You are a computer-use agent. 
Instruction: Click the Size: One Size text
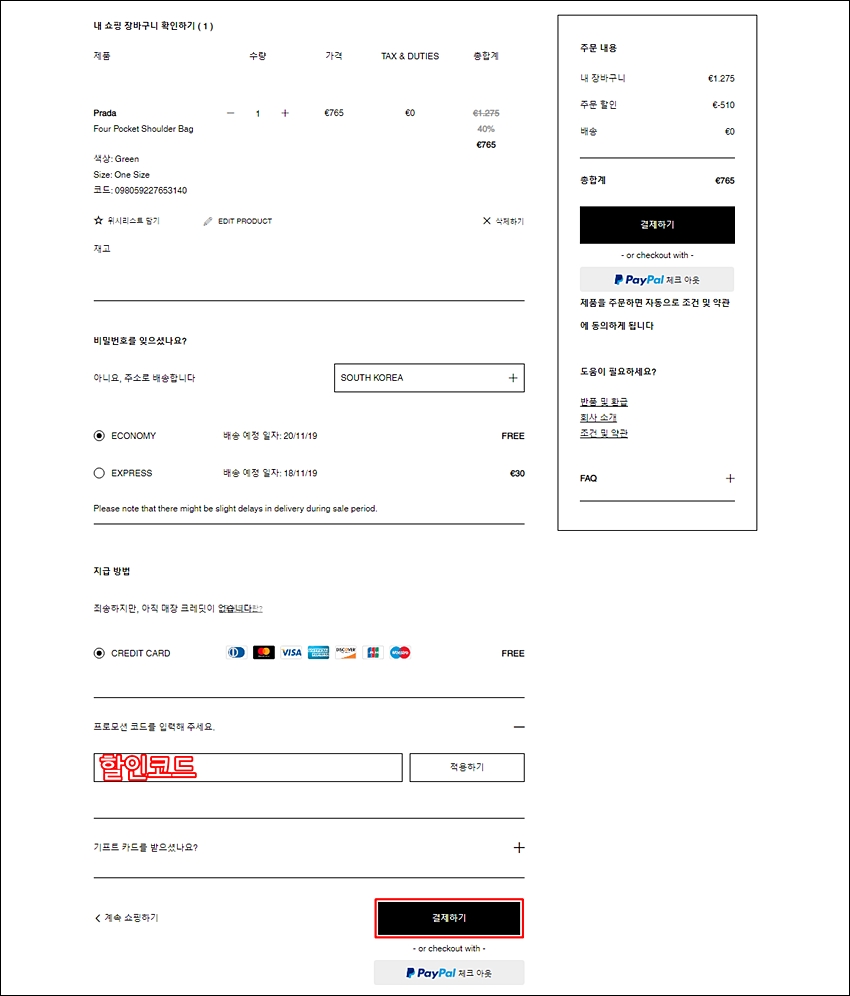point(121,175)
